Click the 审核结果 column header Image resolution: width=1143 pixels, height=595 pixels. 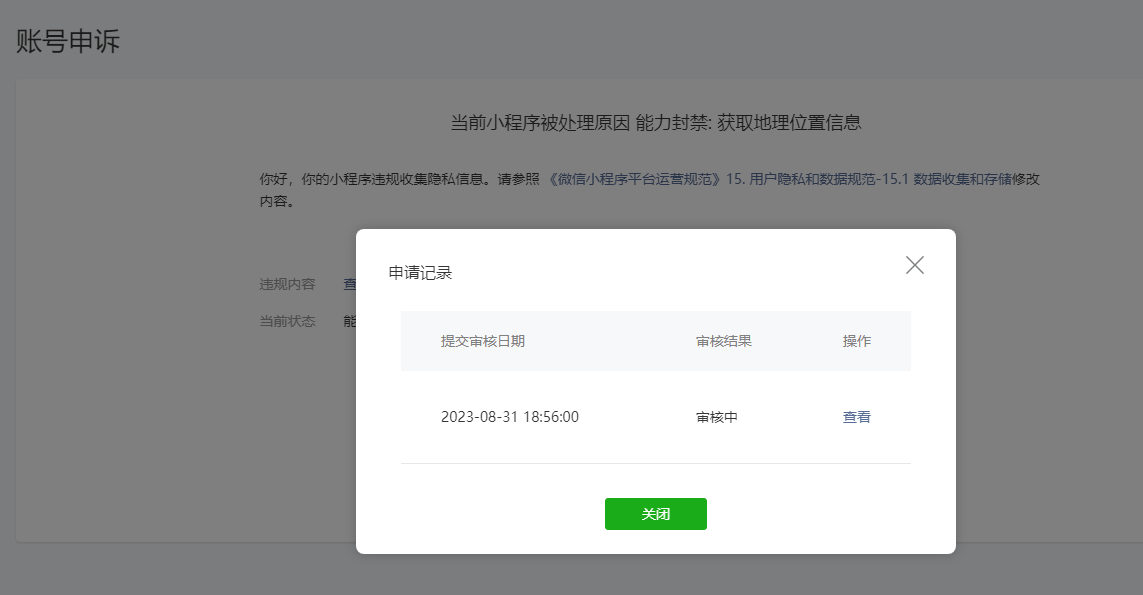723,341
